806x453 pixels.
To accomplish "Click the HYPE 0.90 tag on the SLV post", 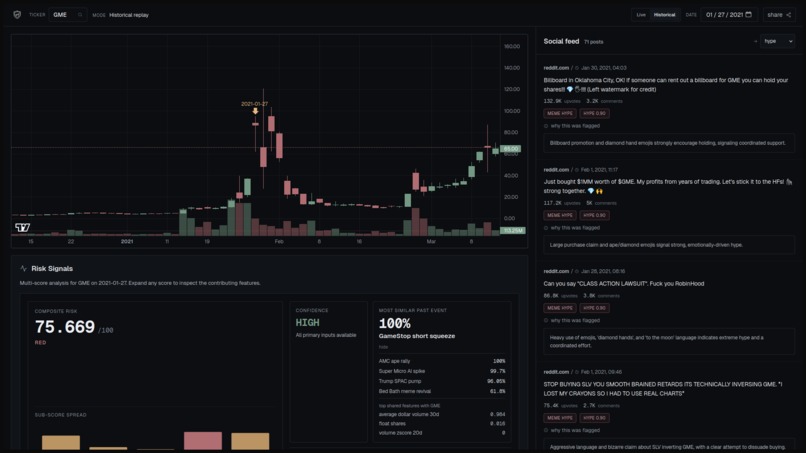I will click(595, 418).
